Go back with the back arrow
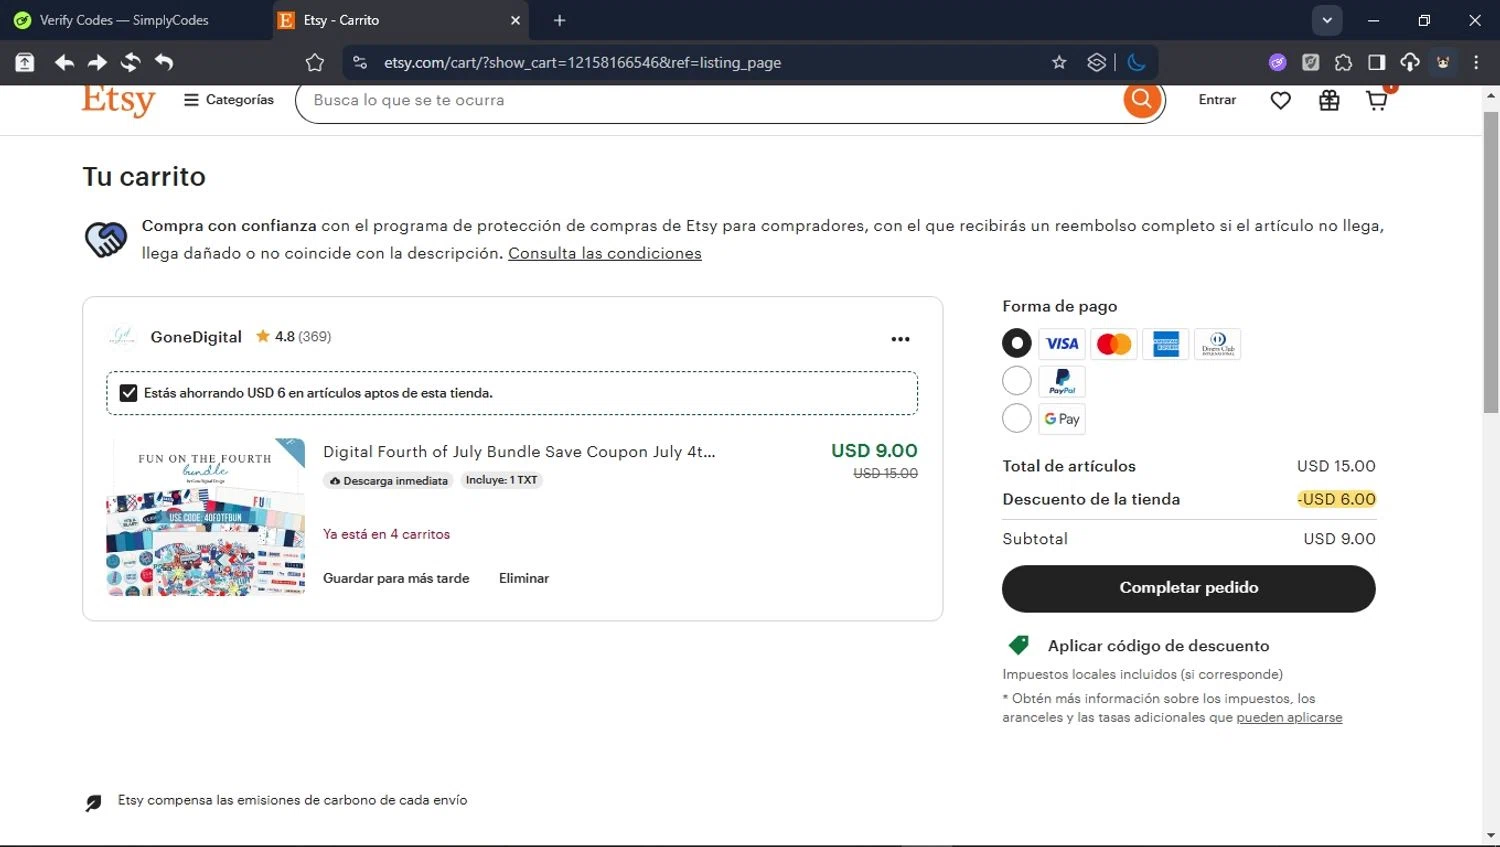 coord(64,63)
